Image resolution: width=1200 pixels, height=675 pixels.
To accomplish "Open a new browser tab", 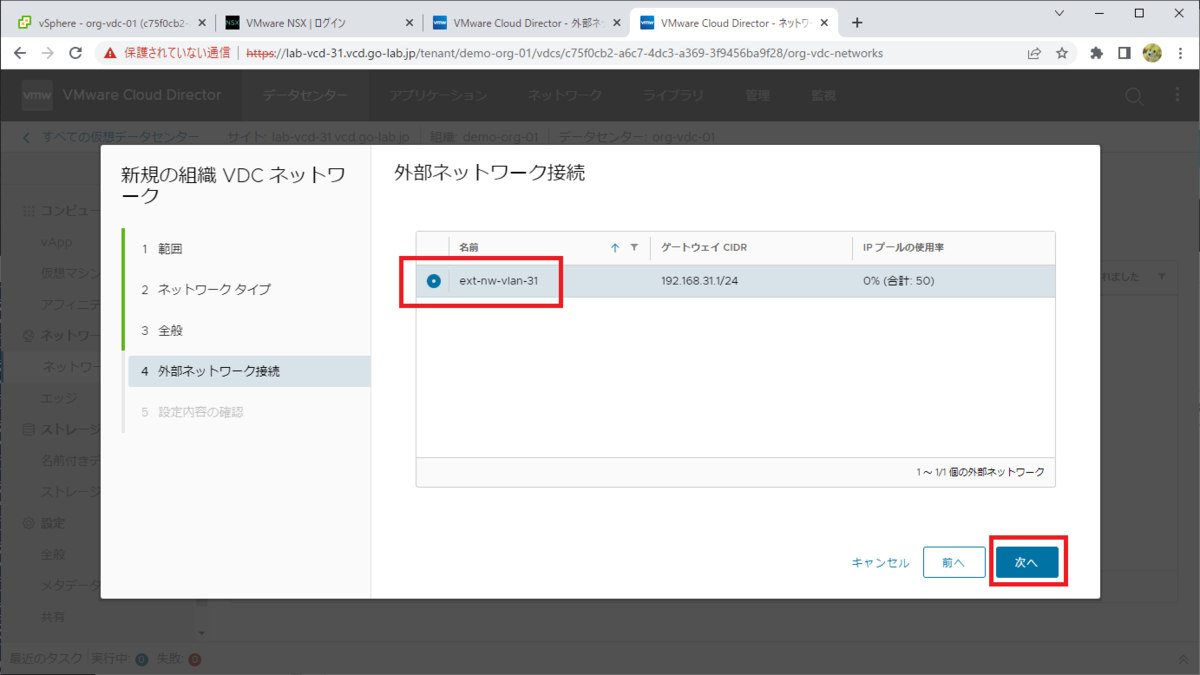I will click(857, 23).
